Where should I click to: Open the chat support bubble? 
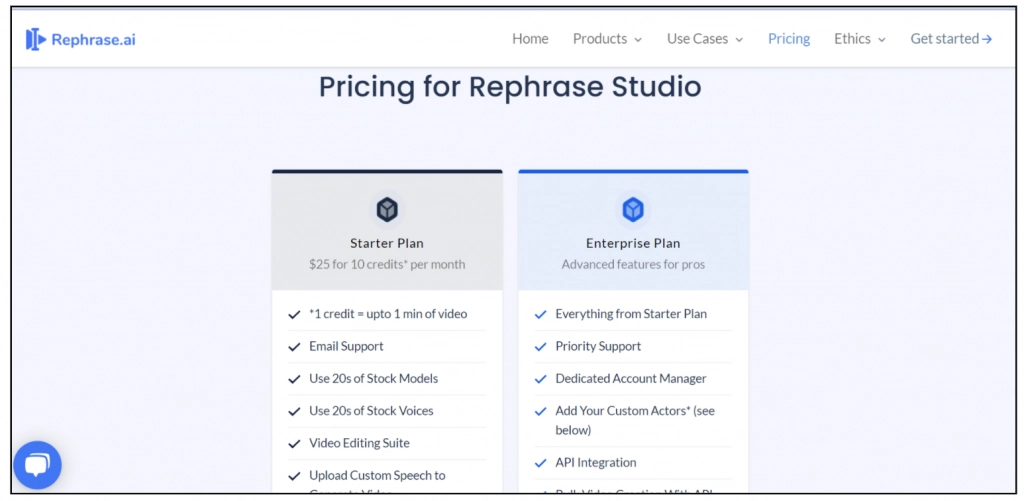coord(37,465)
